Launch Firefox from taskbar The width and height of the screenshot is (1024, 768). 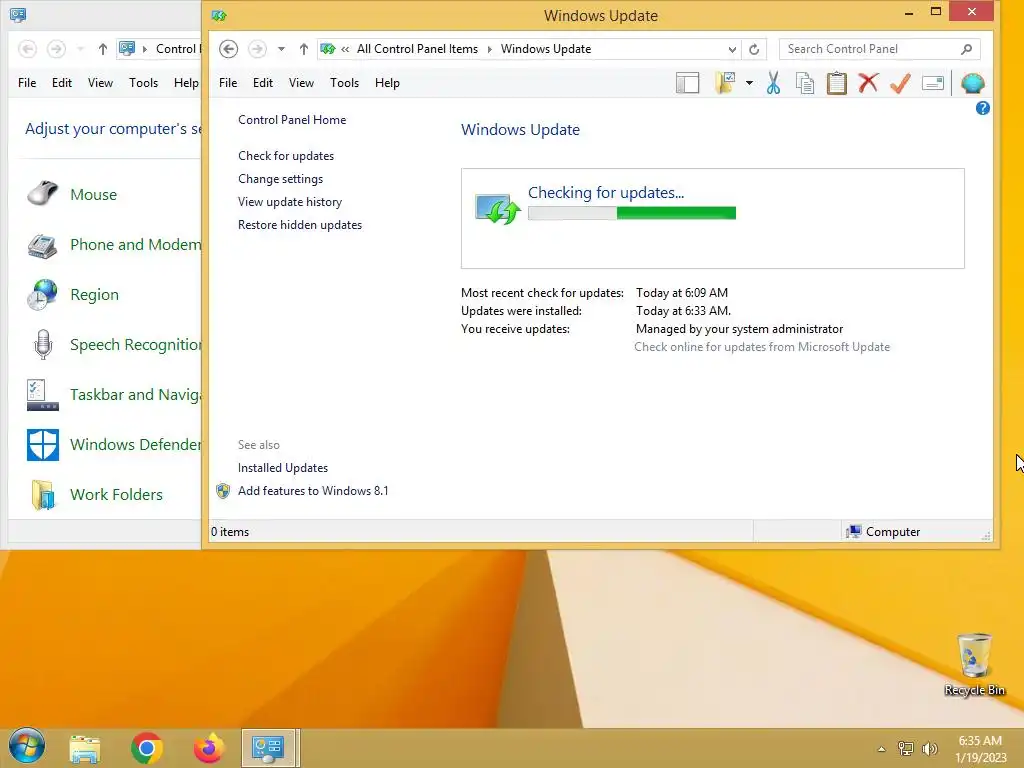click(209, 748)
